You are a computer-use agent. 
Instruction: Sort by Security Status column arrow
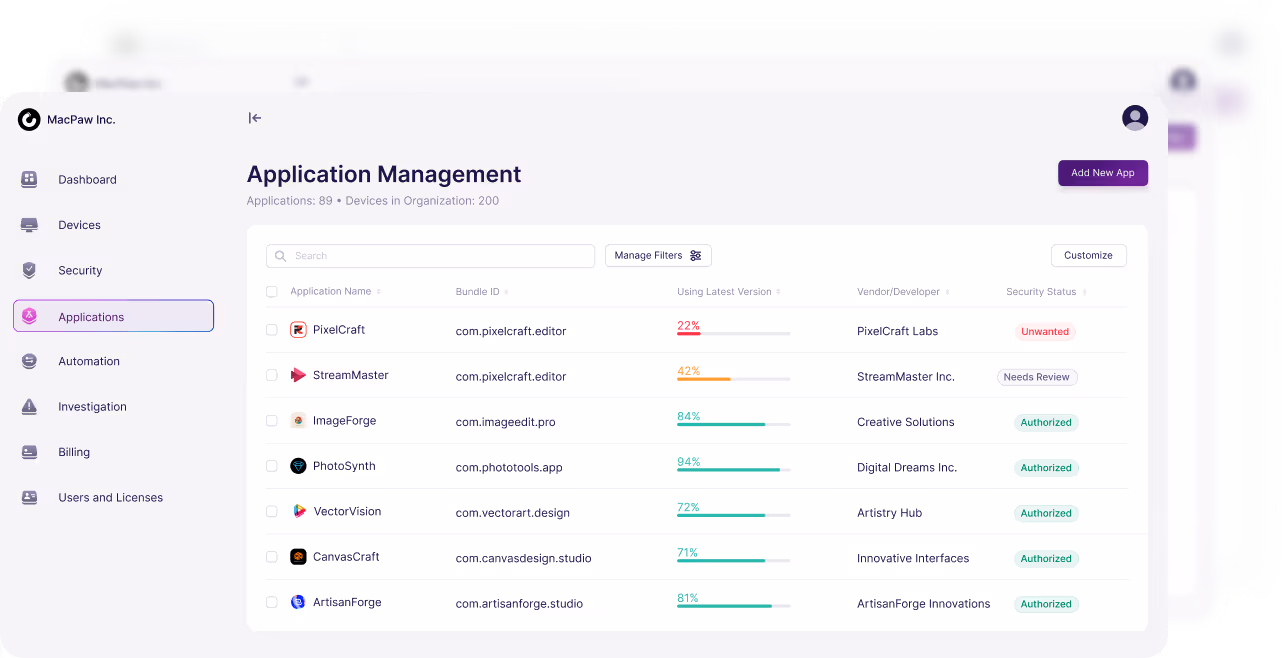click(1084, 292)
